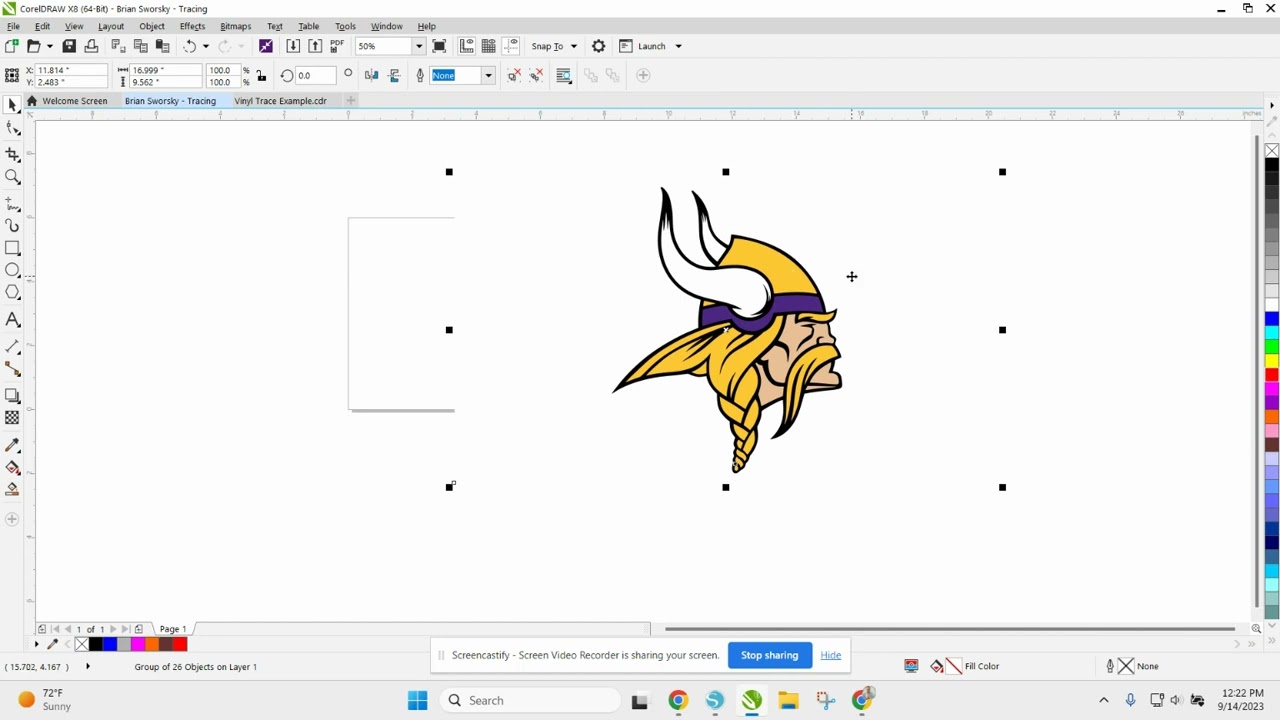Click the Export arrow icon
This screenshot has width=1280, height=720.
(315, 46)
